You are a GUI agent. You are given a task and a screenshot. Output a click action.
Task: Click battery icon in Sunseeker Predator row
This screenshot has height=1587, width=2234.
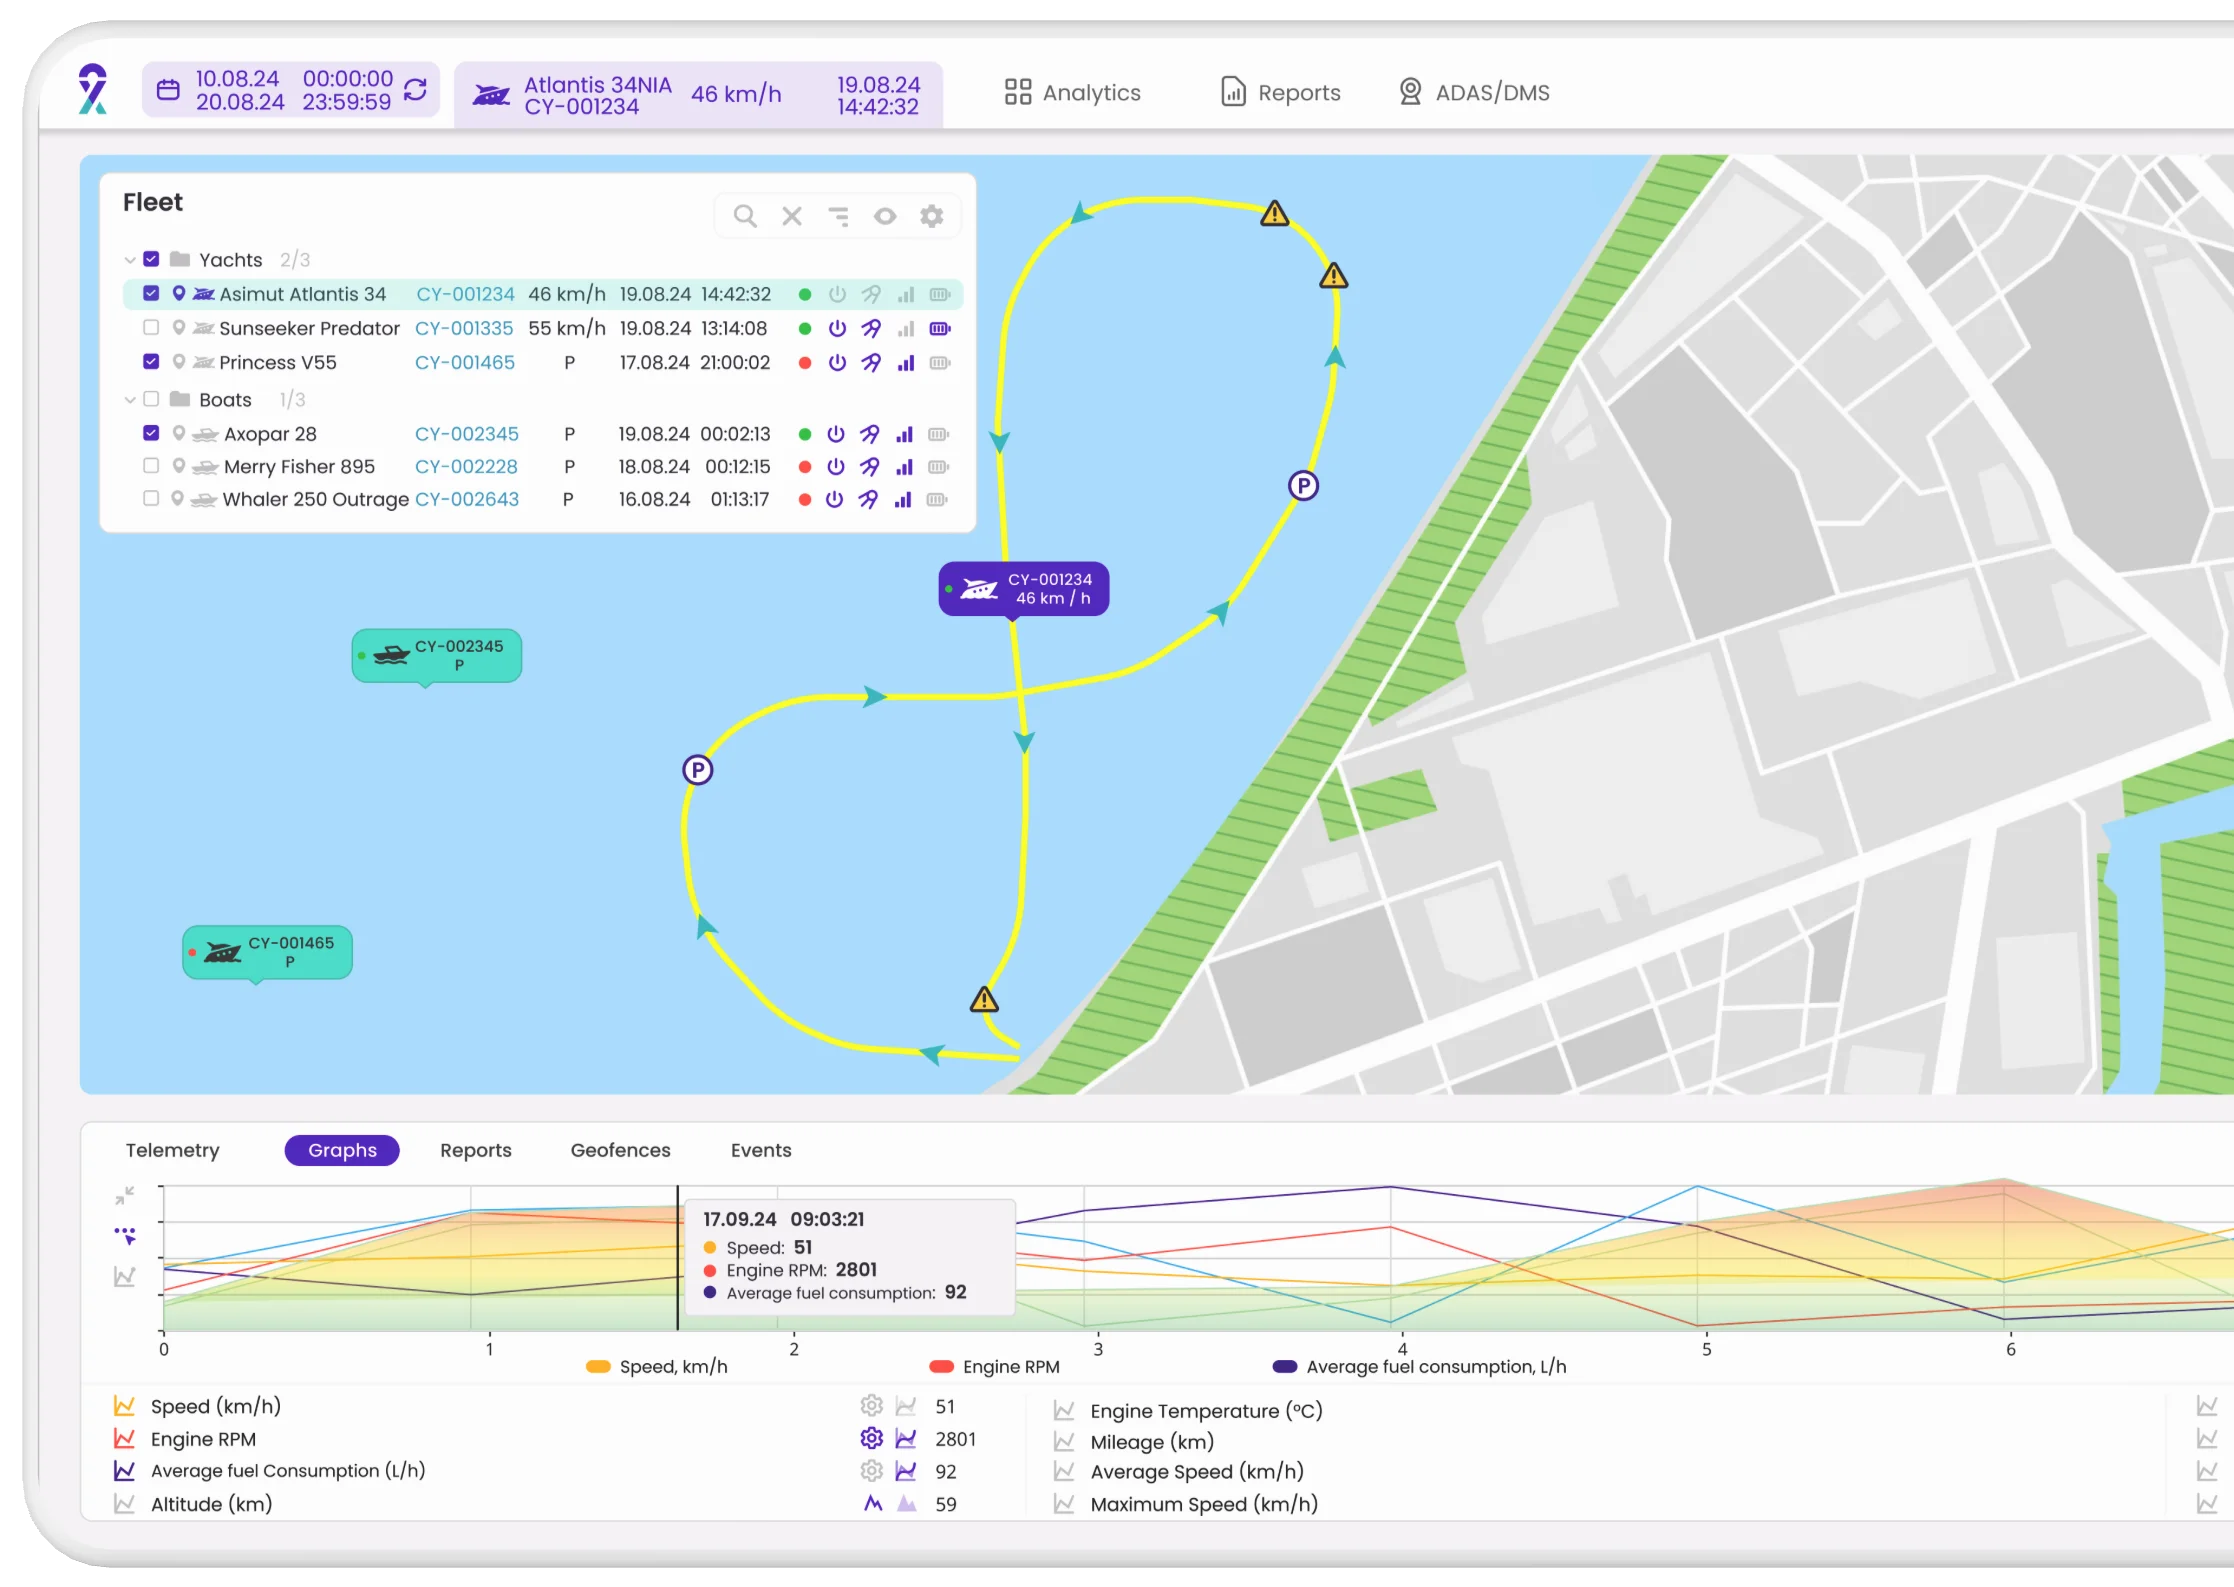(940, 328)
